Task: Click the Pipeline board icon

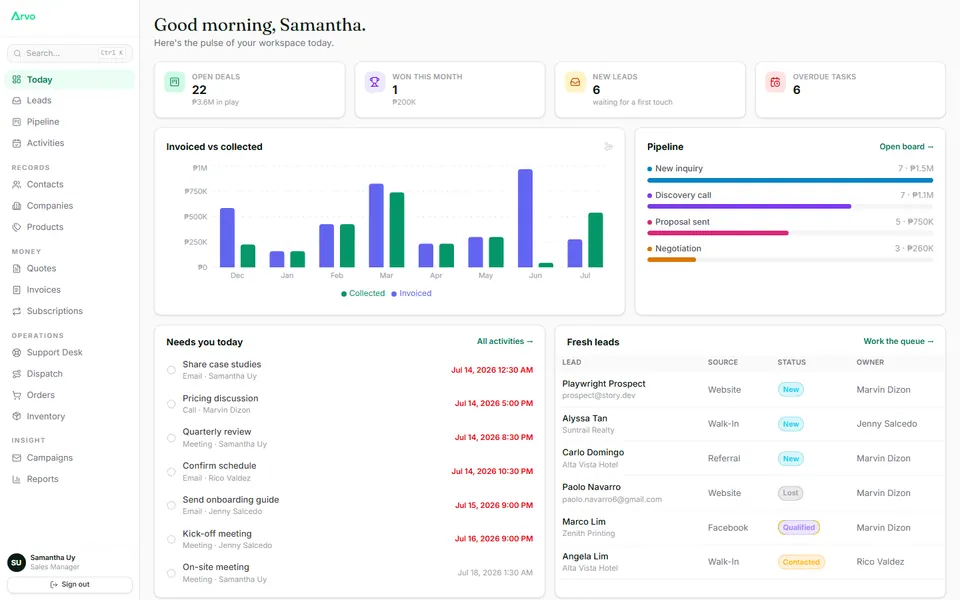Action: [17, 122]
